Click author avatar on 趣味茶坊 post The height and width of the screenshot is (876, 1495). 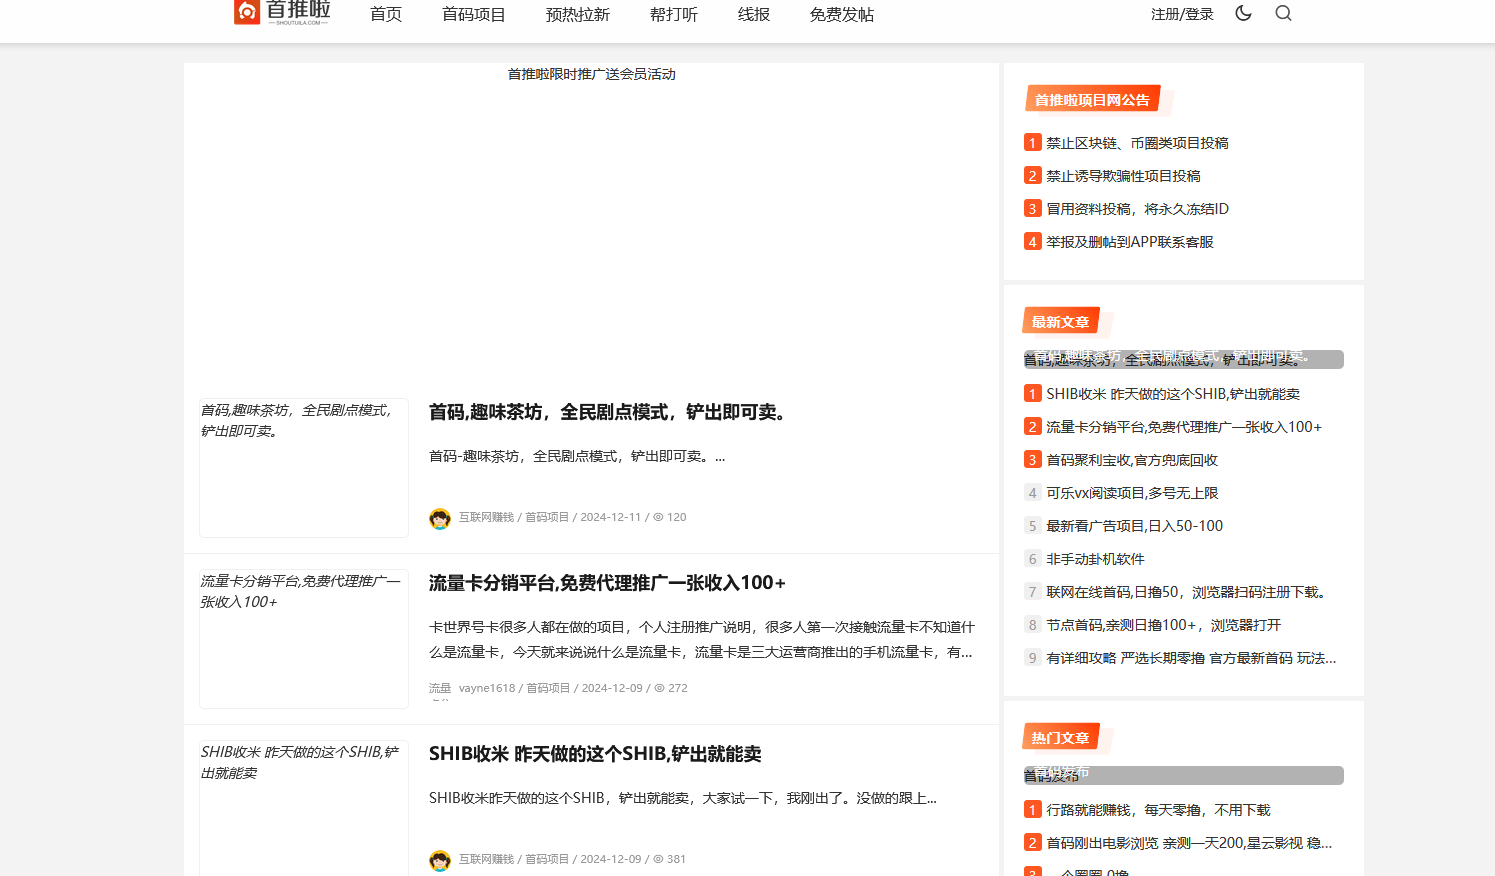(440, 518)
